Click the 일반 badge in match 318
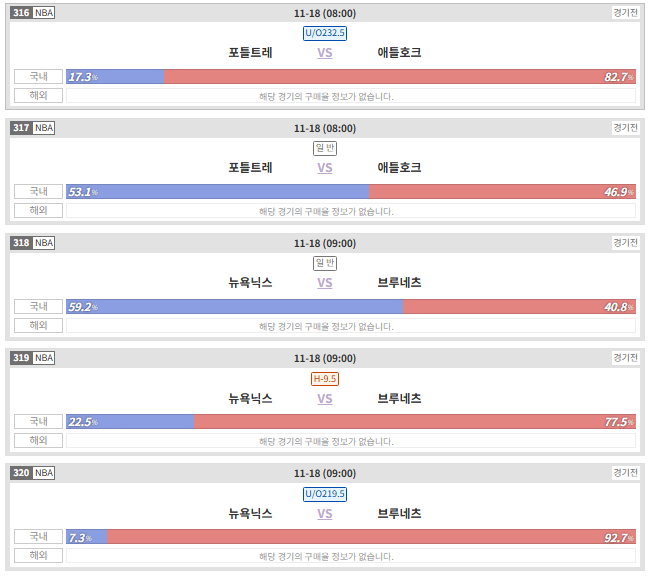The image size is (652, 577). [x=326, y=263]
